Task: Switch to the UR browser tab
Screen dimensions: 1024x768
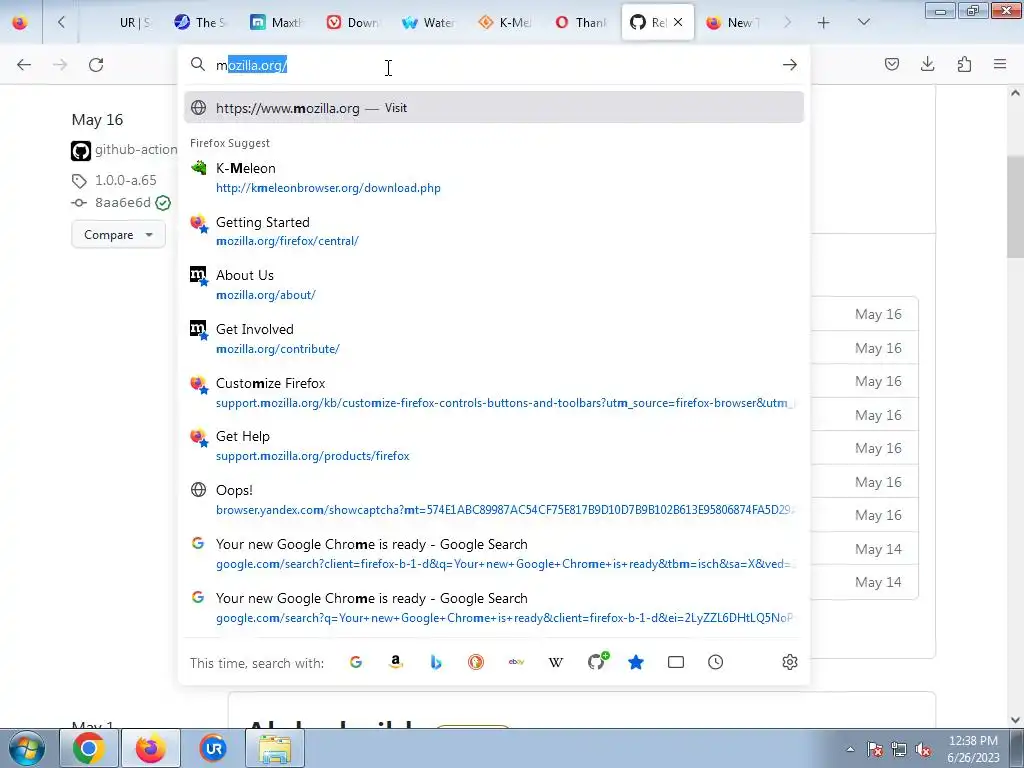Action: tap(135, 22)
